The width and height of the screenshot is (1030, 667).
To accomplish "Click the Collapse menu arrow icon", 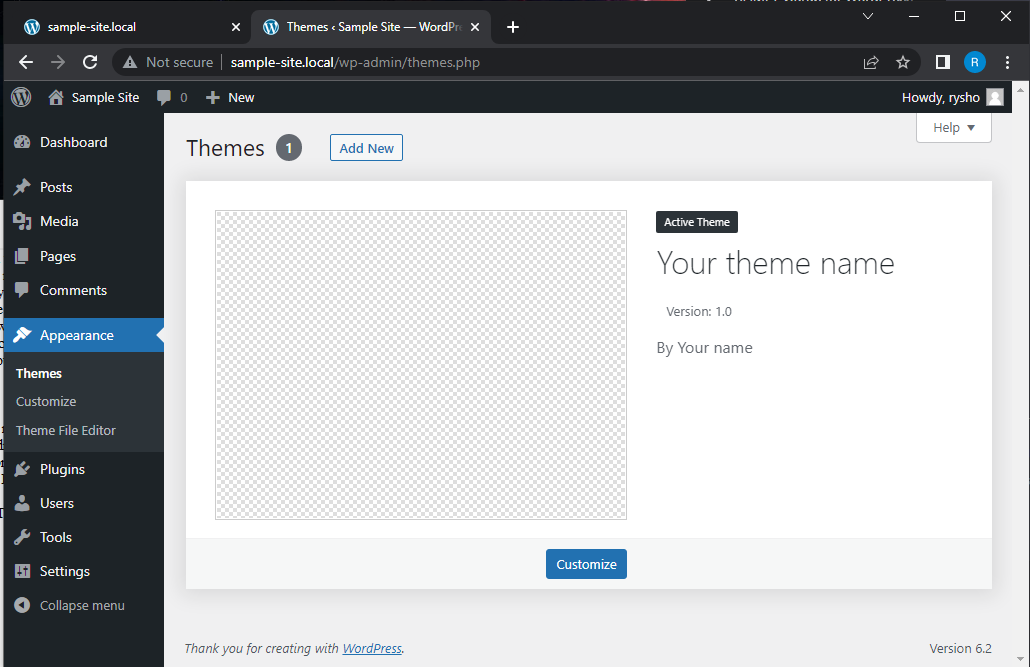I will pyautogui.click(x=22, y=605).
